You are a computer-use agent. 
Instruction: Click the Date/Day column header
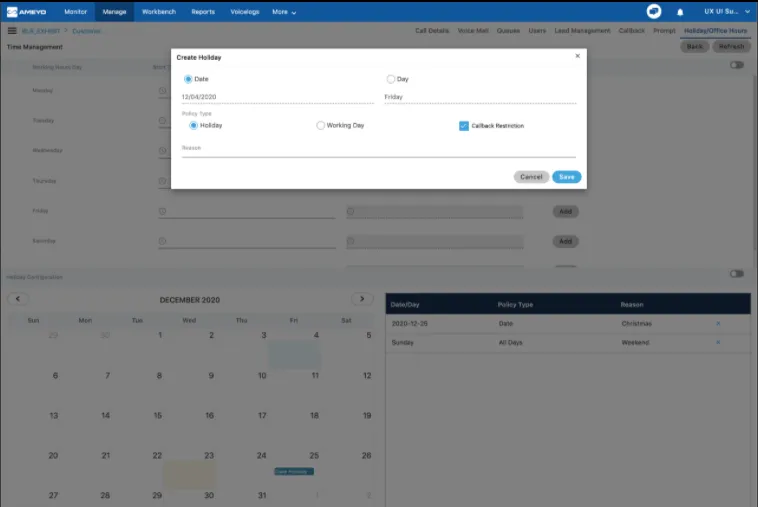click(405, 304)
